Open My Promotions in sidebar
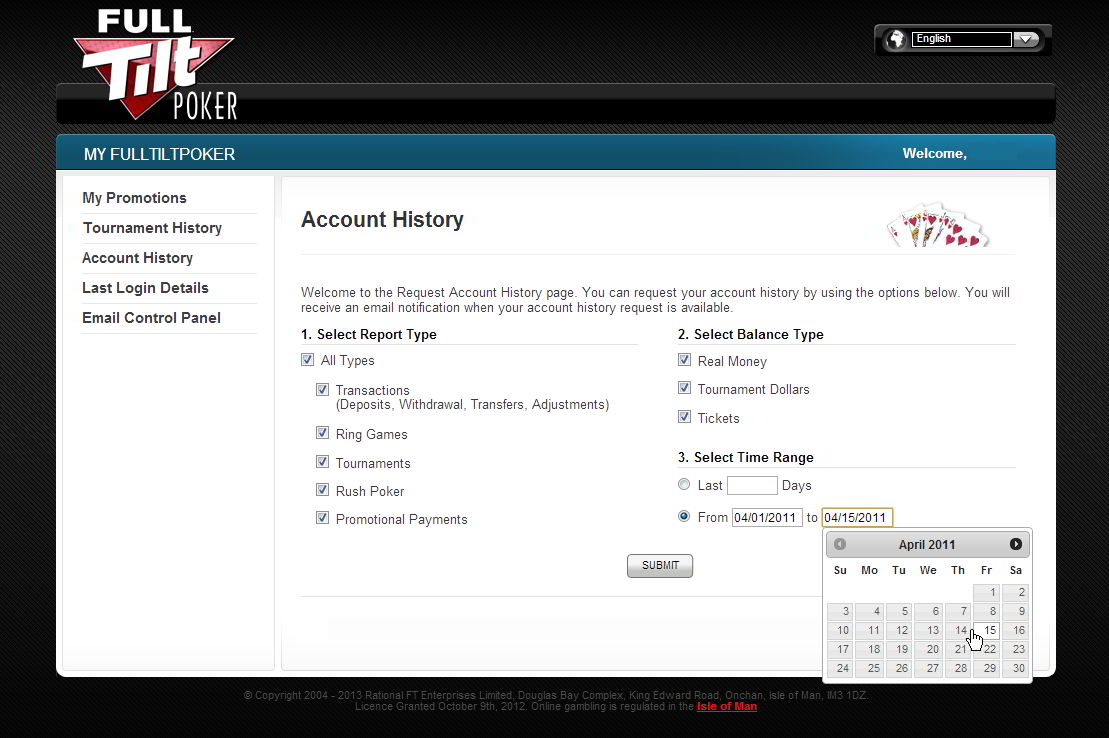The width and height of the screenshot is (1109, 738). 134,198
